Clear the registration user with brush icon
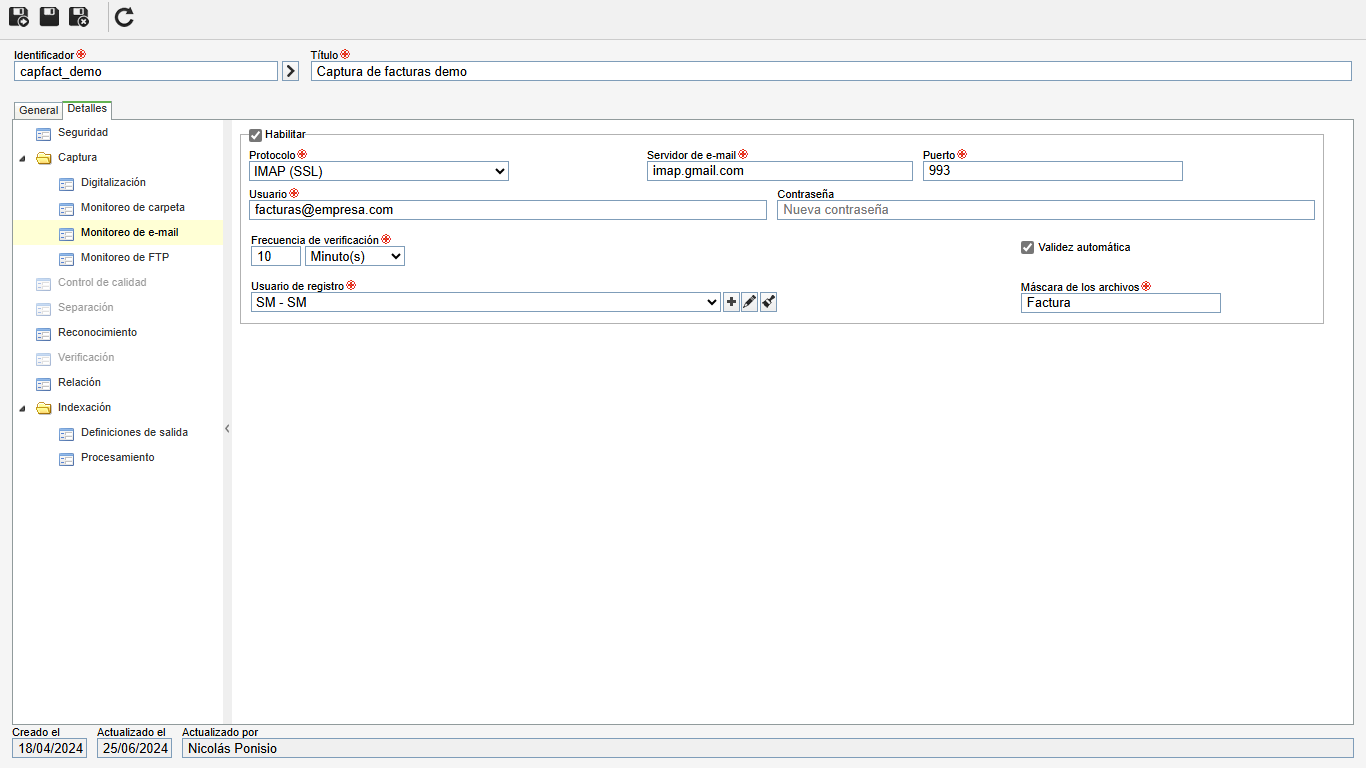The image size is (1366, 768). 768,302
